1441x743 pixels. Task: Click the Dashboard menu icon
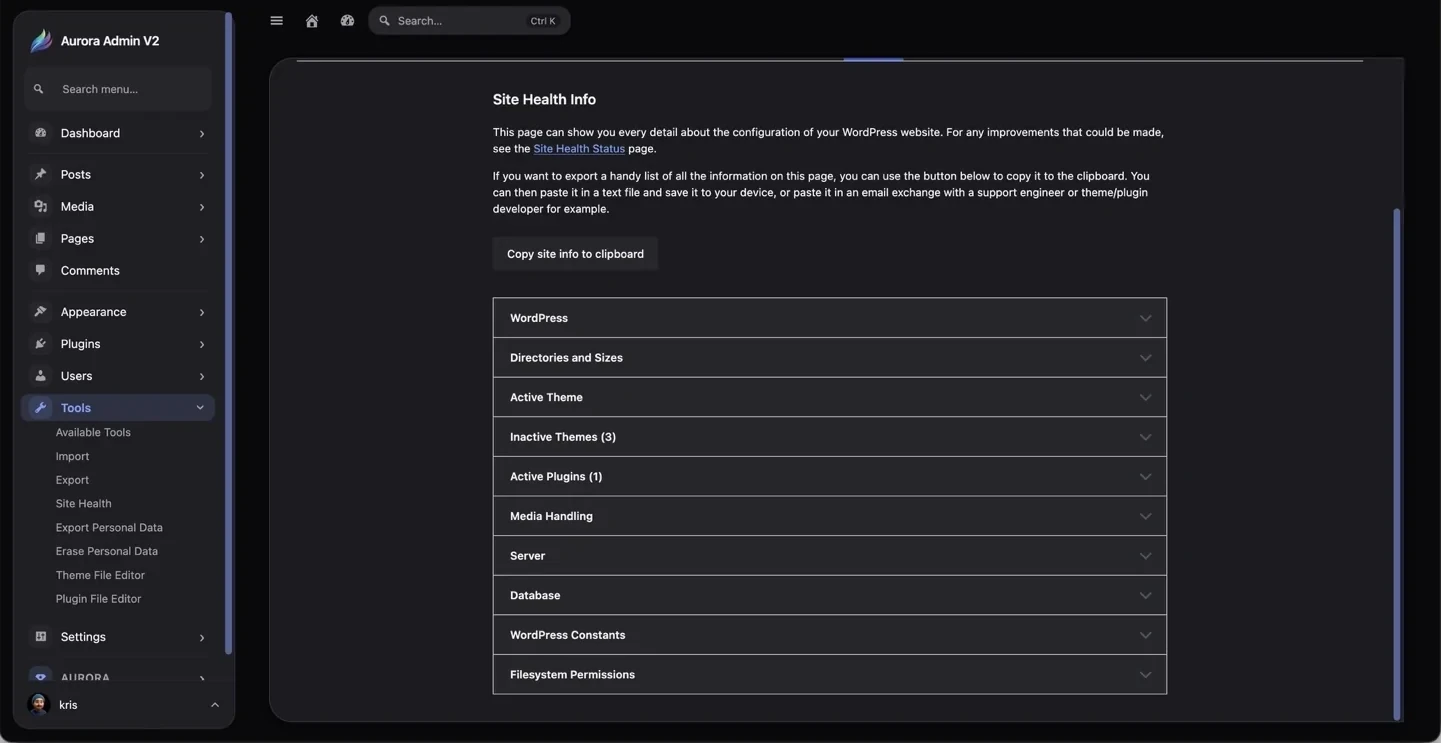(x=40, y=133)
